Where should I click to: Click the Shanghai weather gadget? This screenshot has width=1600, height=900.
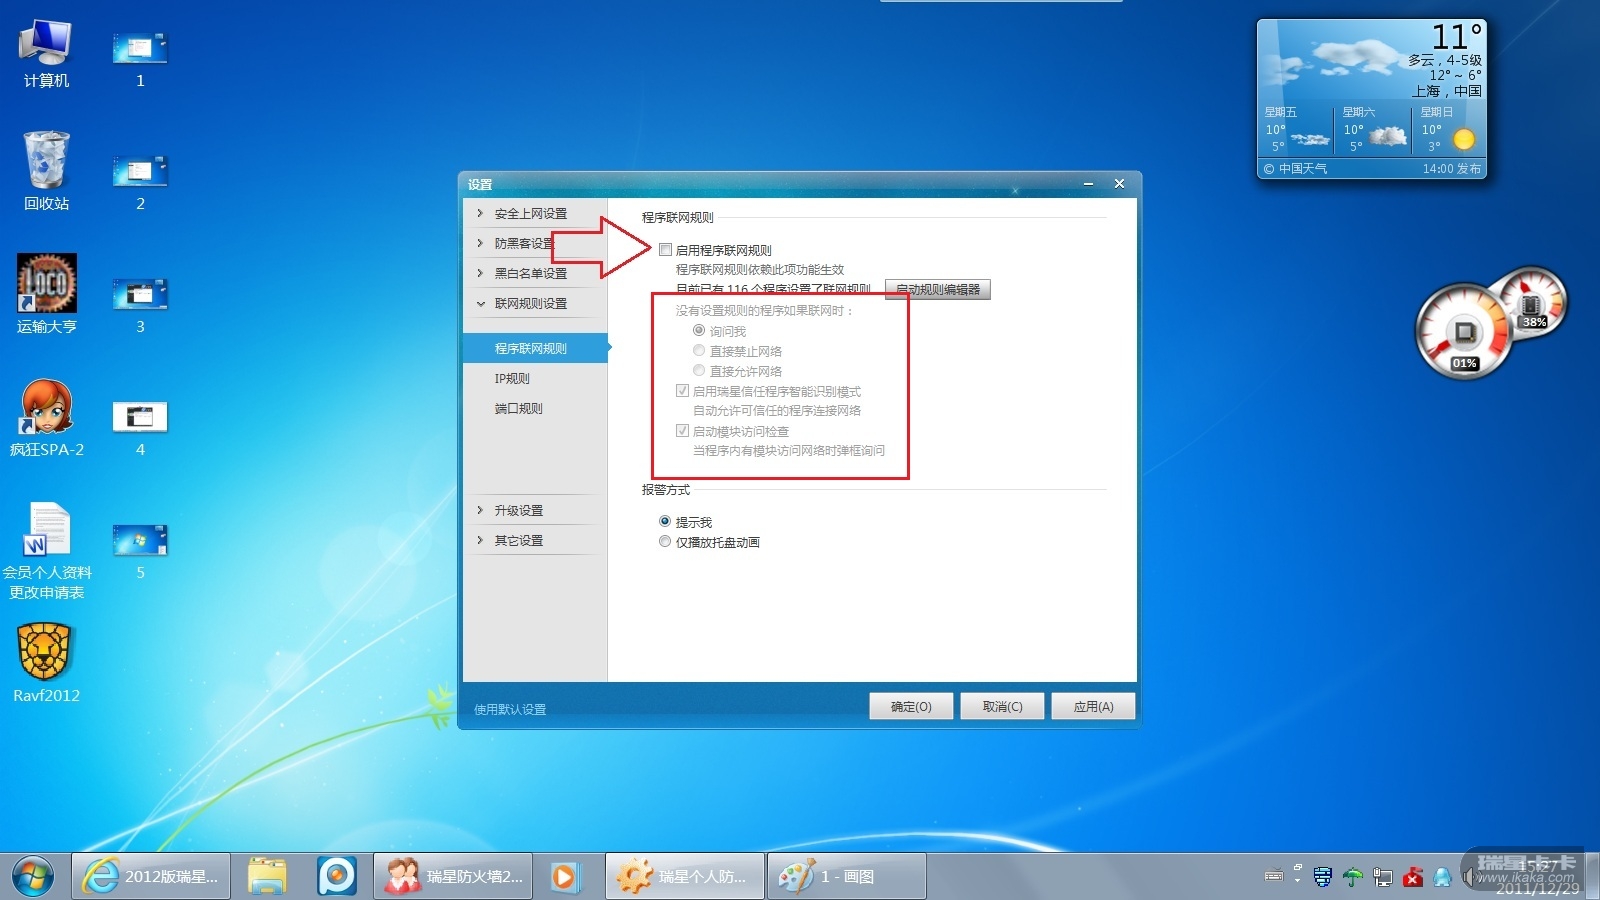1371,98
